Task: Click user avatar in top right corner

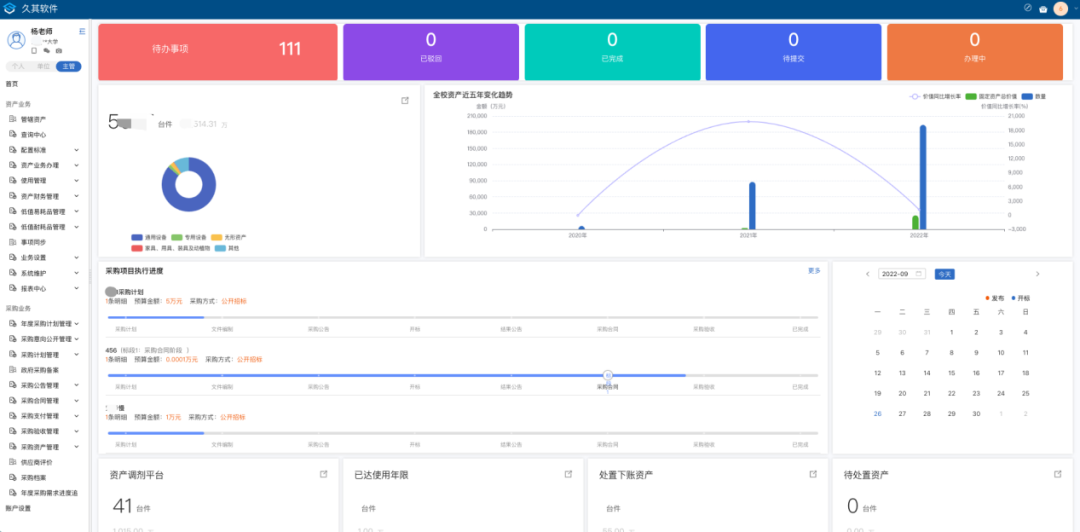Action: tap(1061, 9)
